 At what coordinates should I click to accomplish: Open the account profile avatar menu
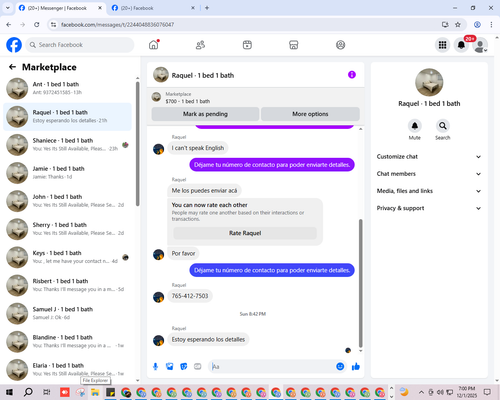pyautogui.click(x=480, y=45)
